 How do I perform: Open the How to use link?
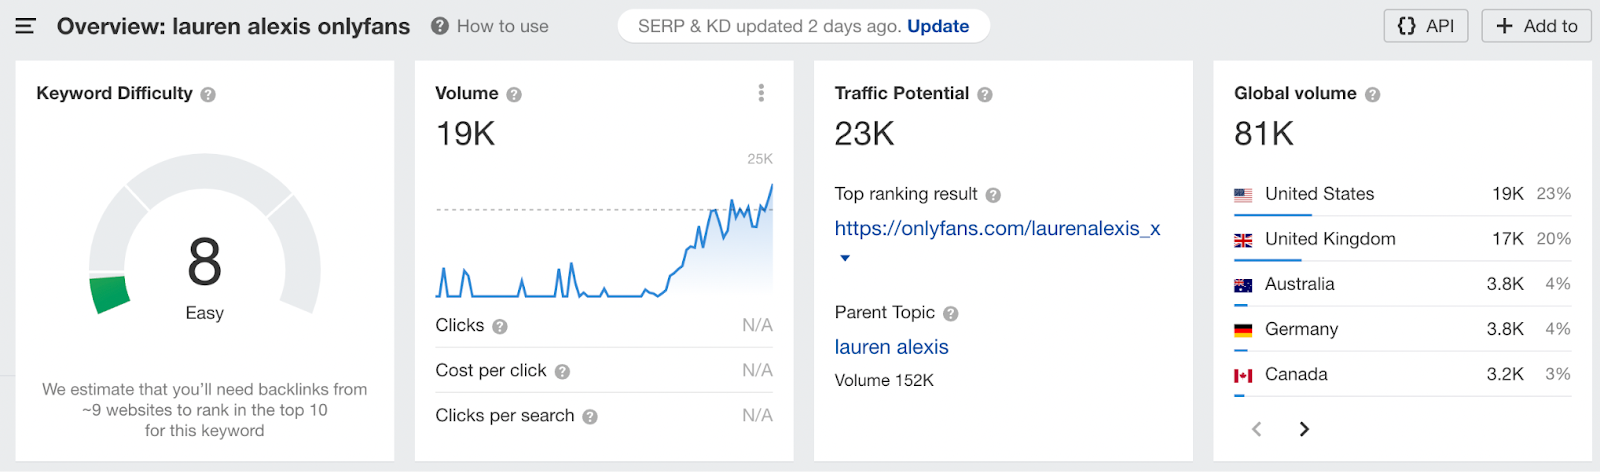pyautogui.click(x=502, y=26)
